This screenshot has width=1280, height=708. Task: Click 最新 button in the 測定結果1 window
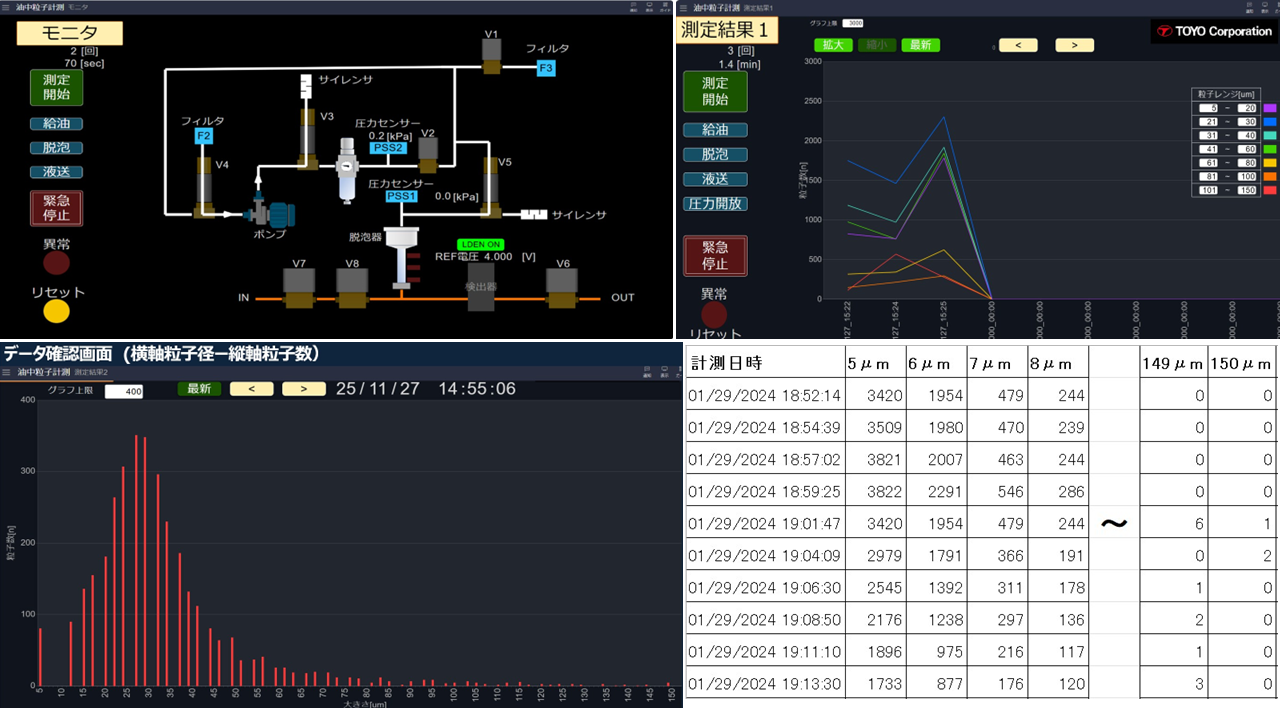tap(921, 45)
